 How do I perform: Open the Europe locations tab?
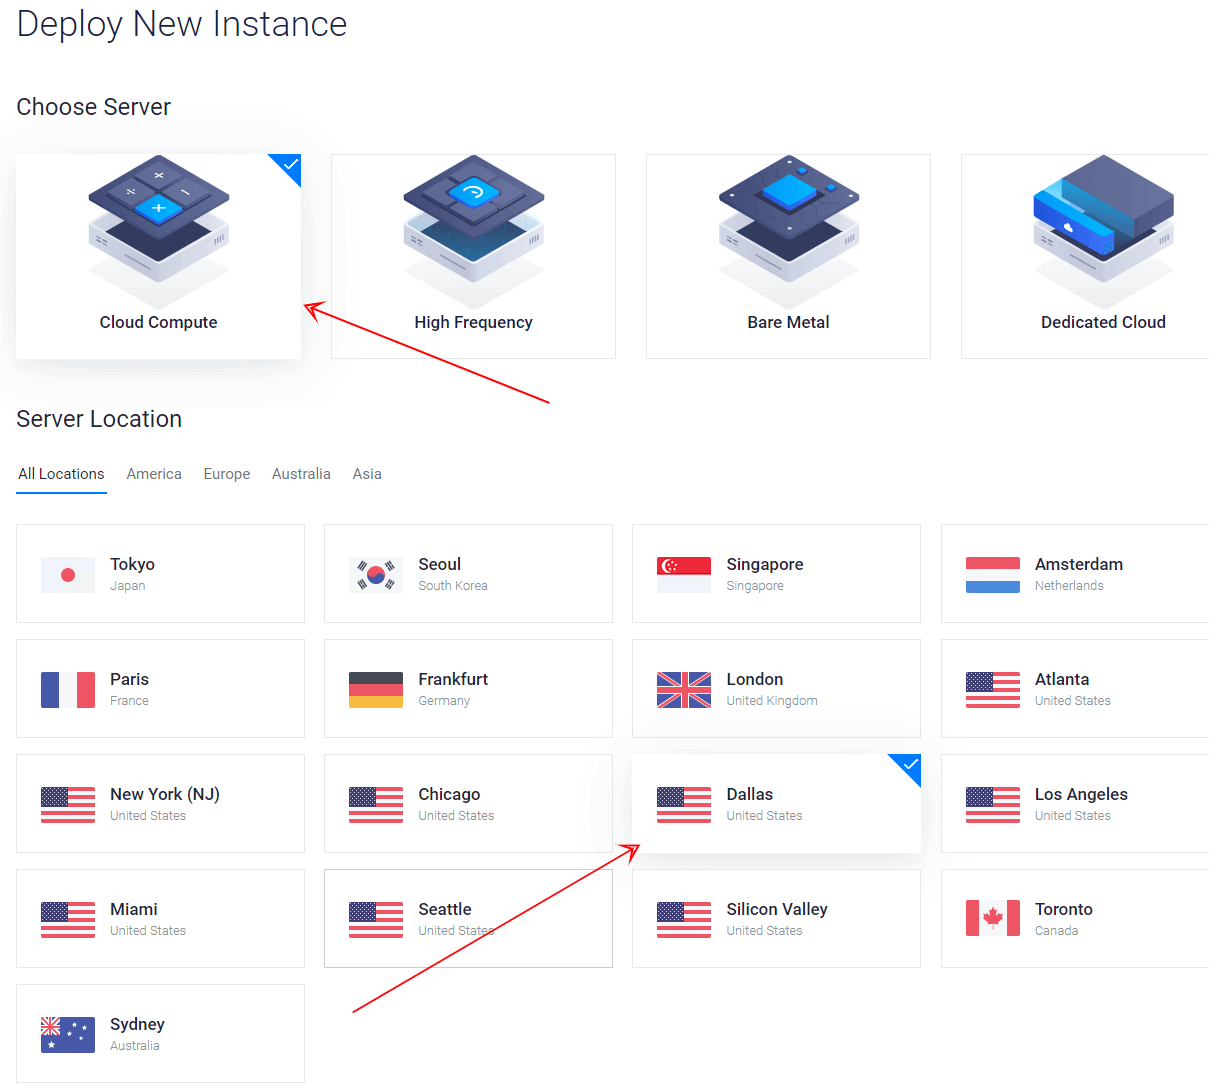pos(227,474)
